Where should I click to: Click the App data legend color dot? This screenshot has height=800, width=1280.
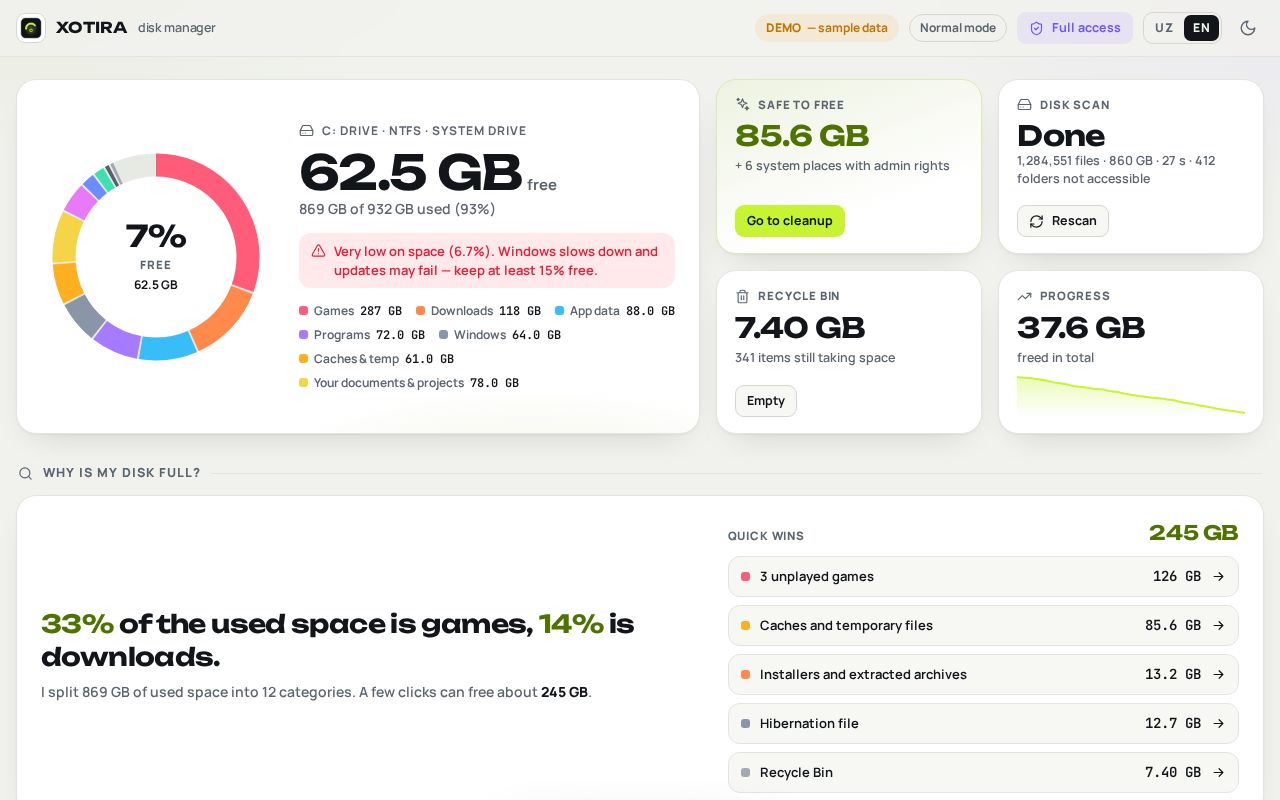[x=560, y=311]
